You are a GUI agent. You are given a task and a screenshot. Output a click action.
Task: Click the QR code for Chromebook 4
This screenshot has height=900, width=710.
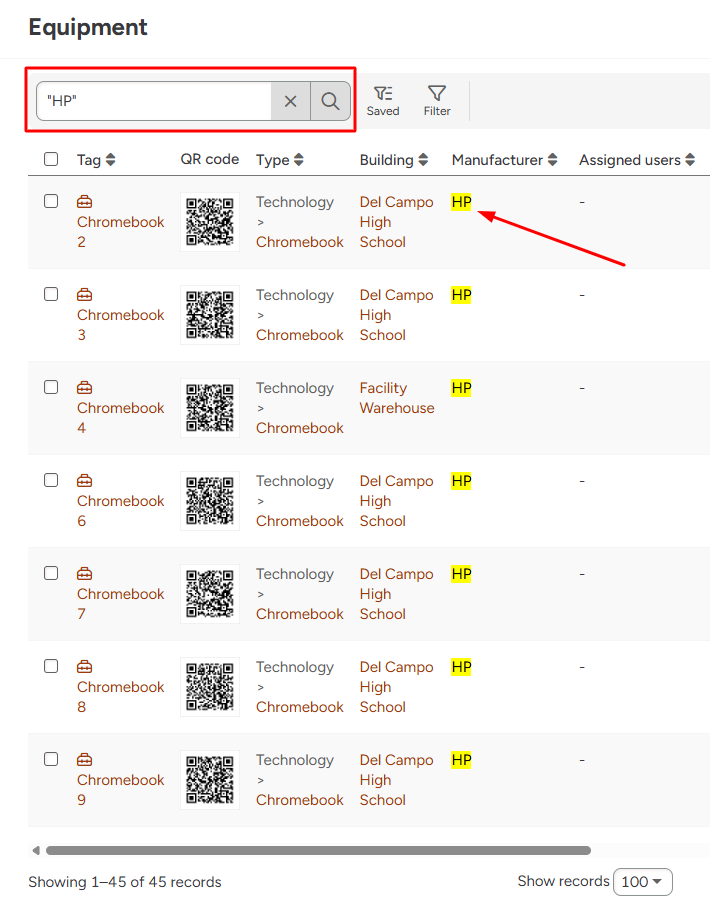coord(210,408)
